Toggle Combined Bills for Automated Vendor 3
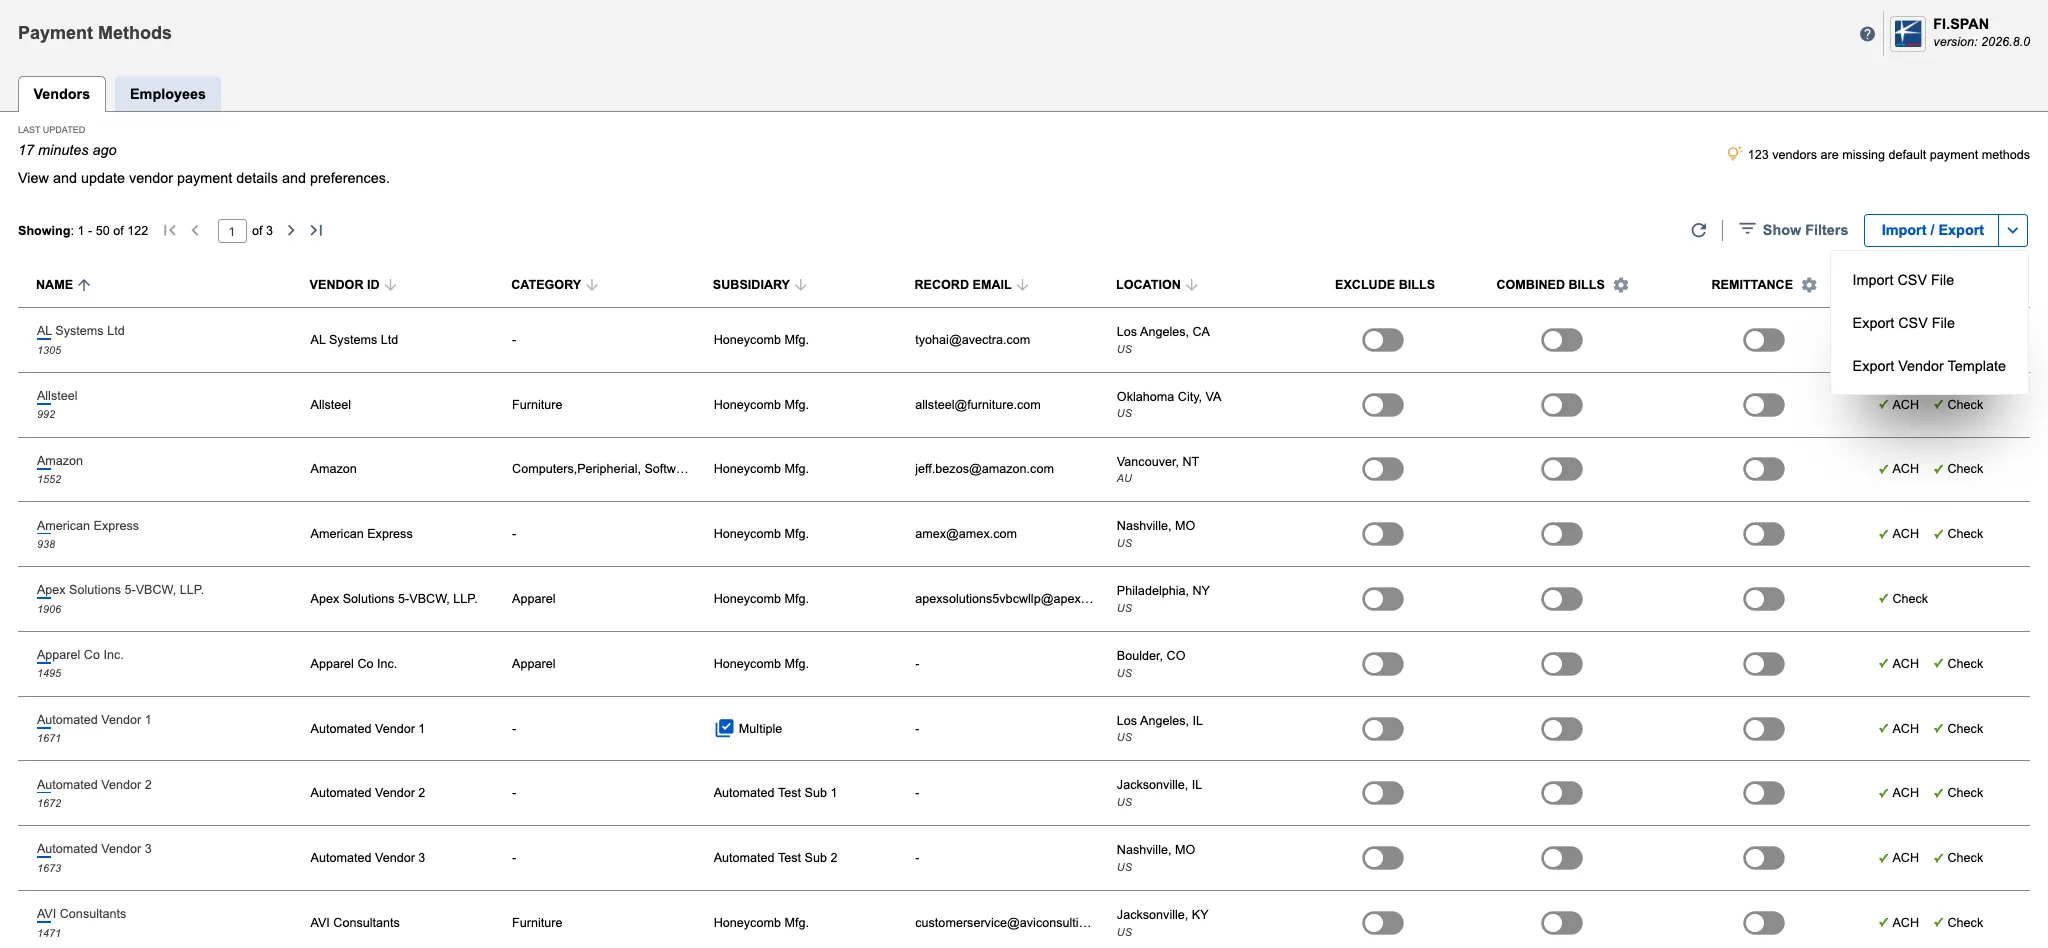This screenshot has height=948, width=2048. (x=1562, y=858)
